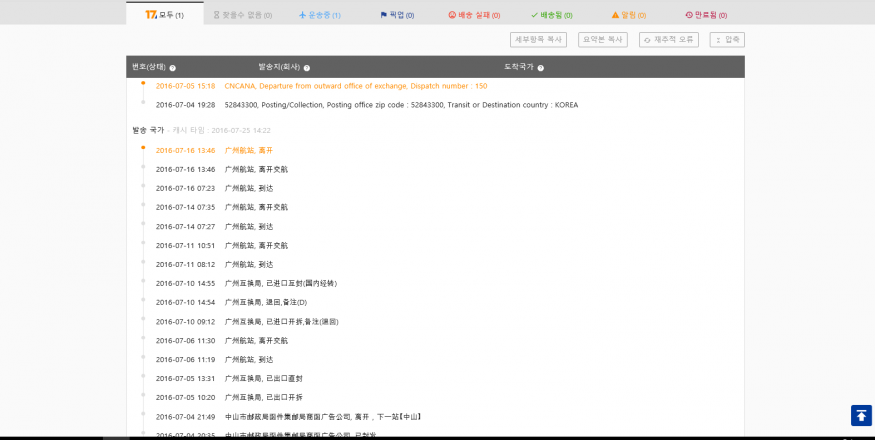This screenshot has width=875, height=440.
Task: Switch to 찾을수 없음 (0) tab
Action: 240,15
